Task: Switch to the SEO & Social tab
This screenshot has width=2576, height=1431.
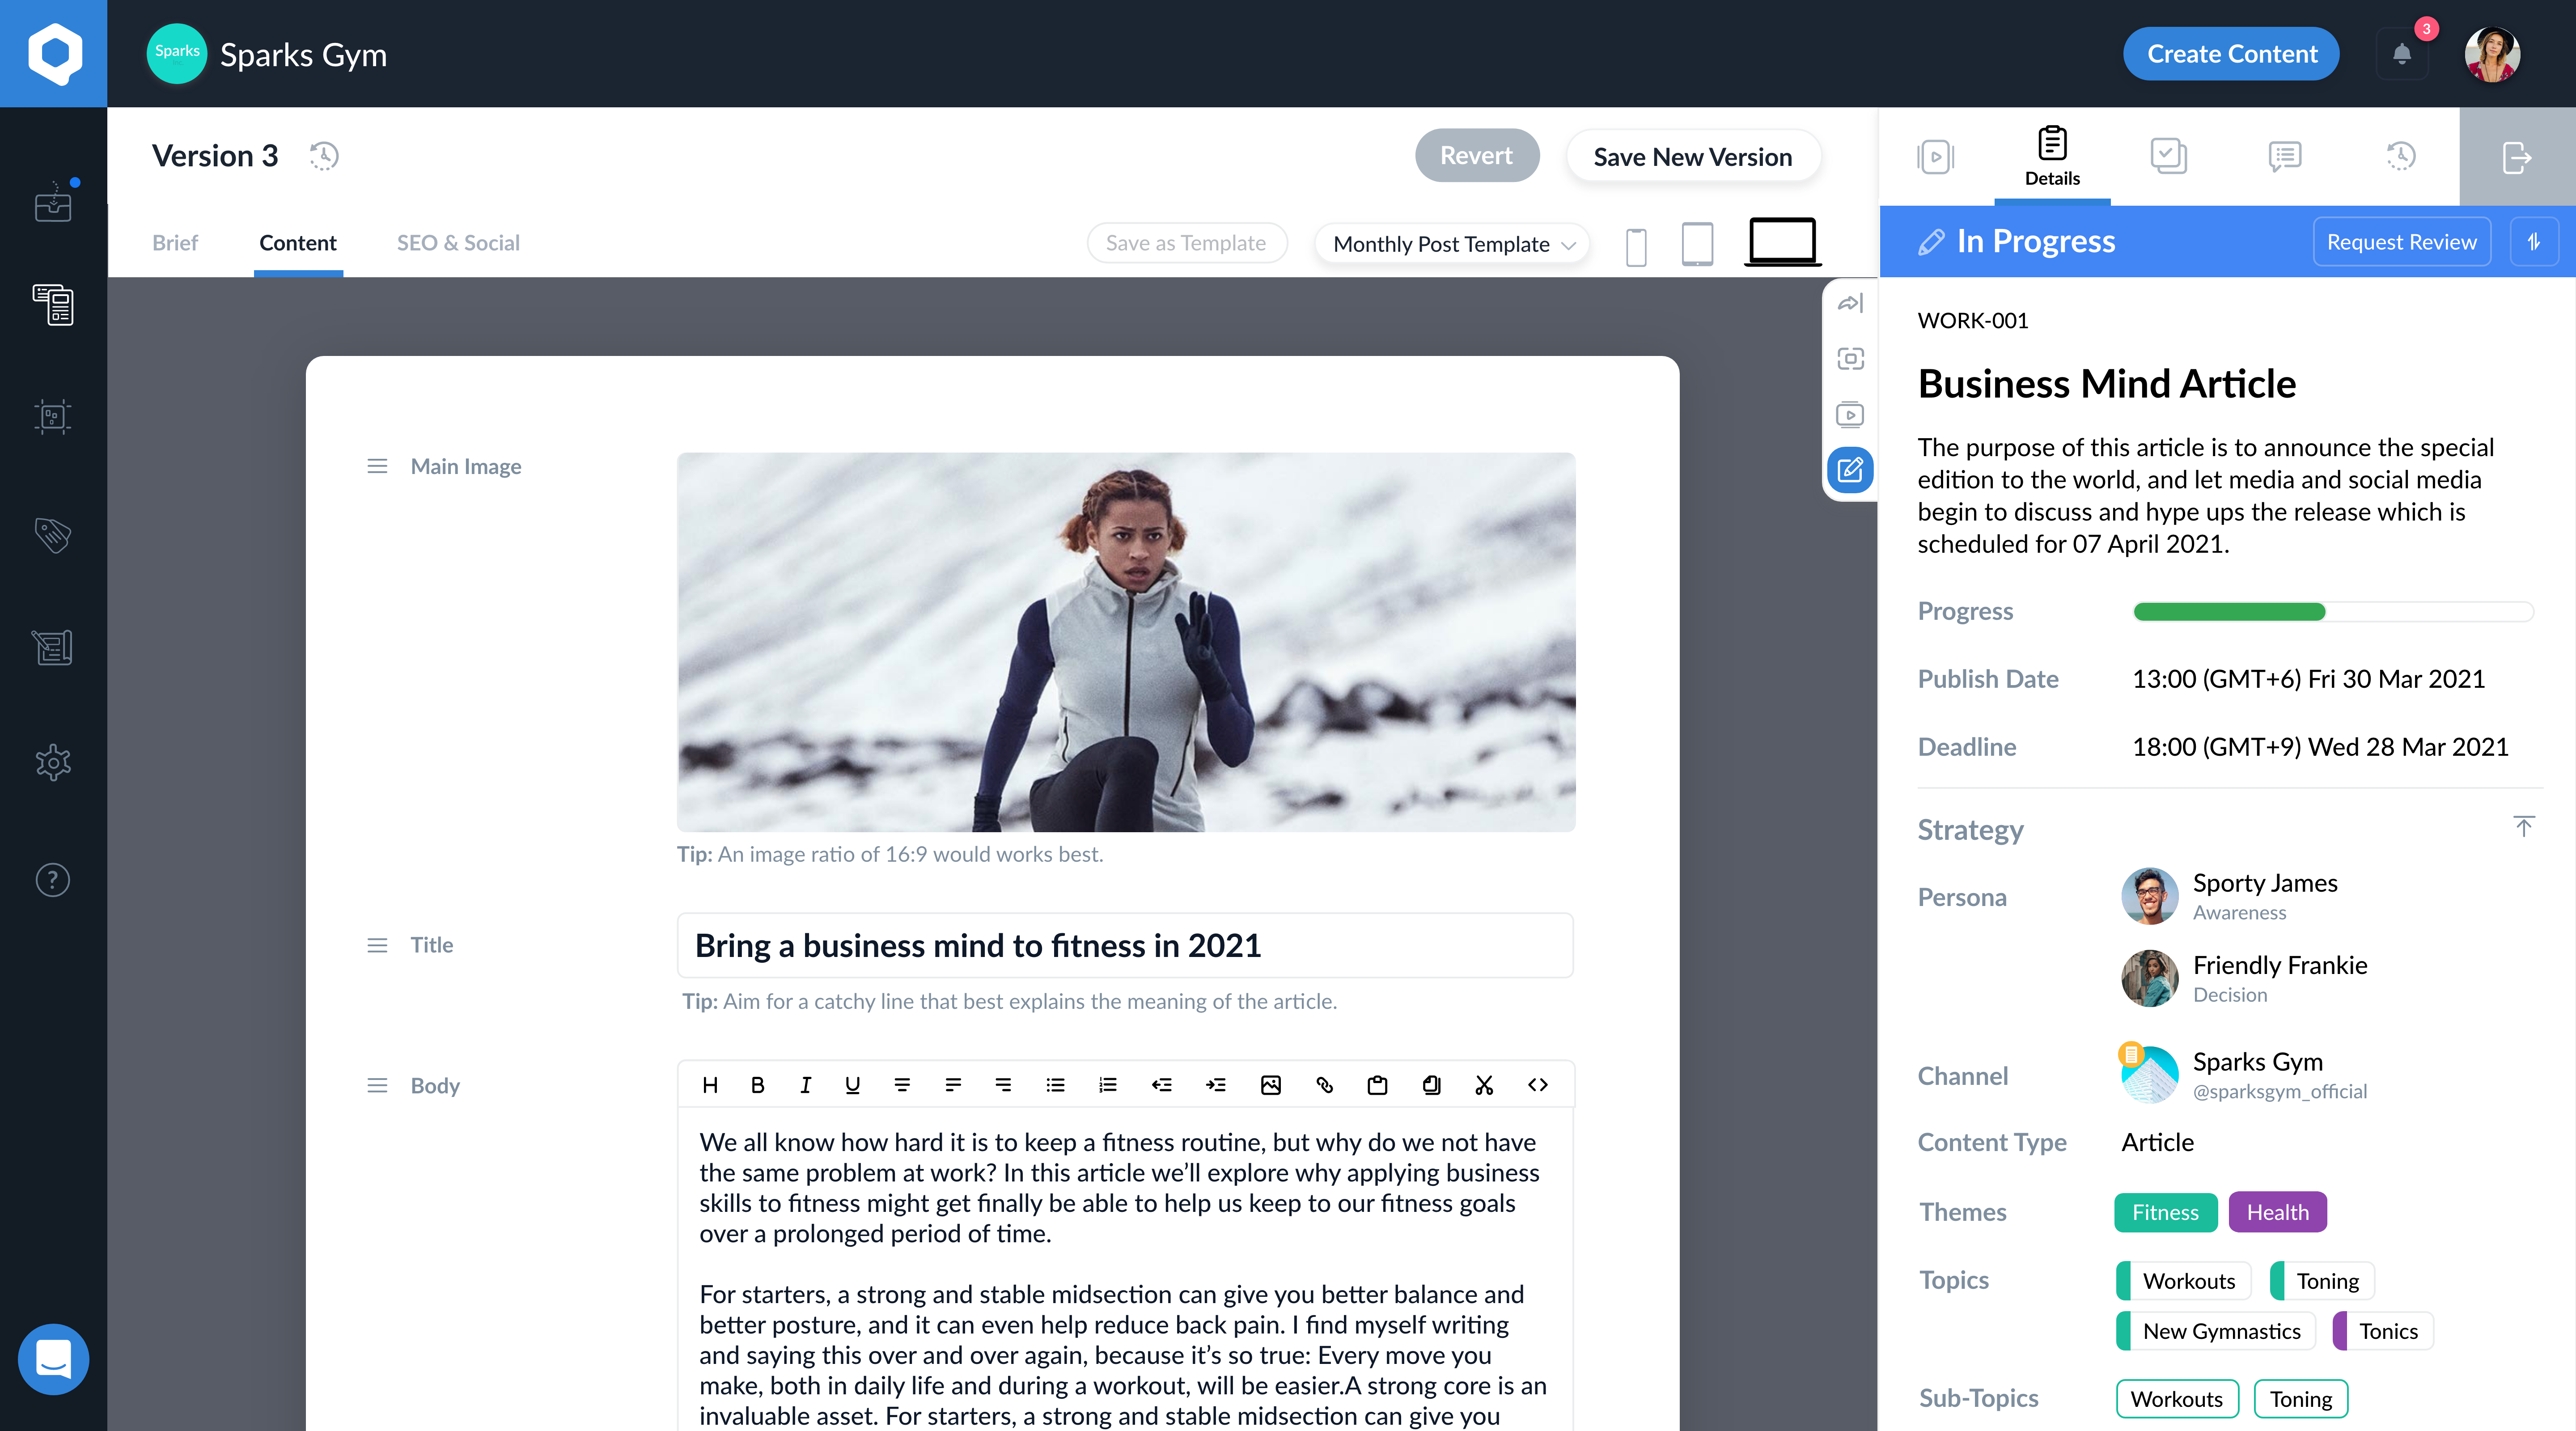Action: (458, 243)
